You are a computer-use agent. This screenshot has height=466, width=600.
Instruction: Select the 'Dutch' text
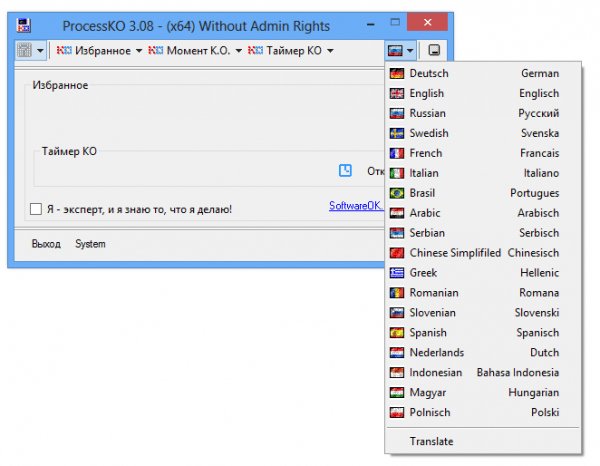click(x=545, y=352)
